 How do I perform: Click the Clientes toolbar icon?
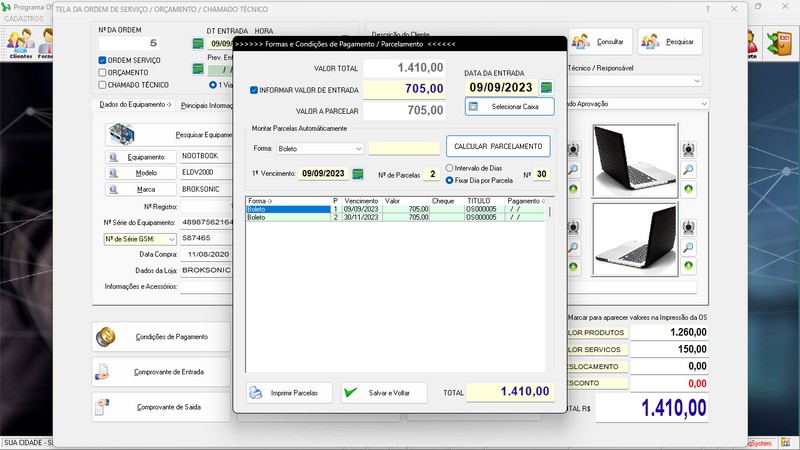click(x=19, y=43)
